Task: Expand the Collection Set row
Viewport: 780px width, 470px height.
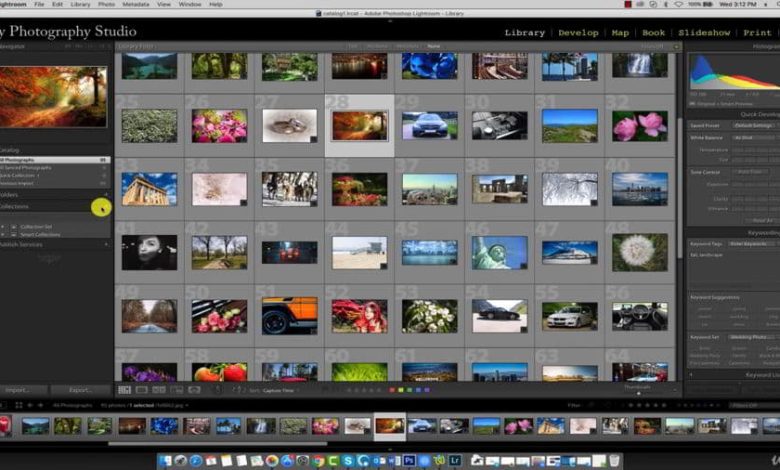Action: [x=3, y=227]
